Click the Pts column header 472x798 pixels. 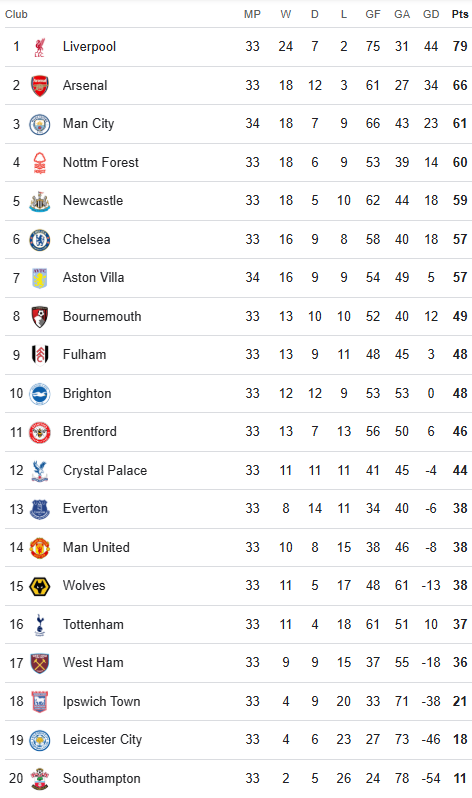(460, 14)
